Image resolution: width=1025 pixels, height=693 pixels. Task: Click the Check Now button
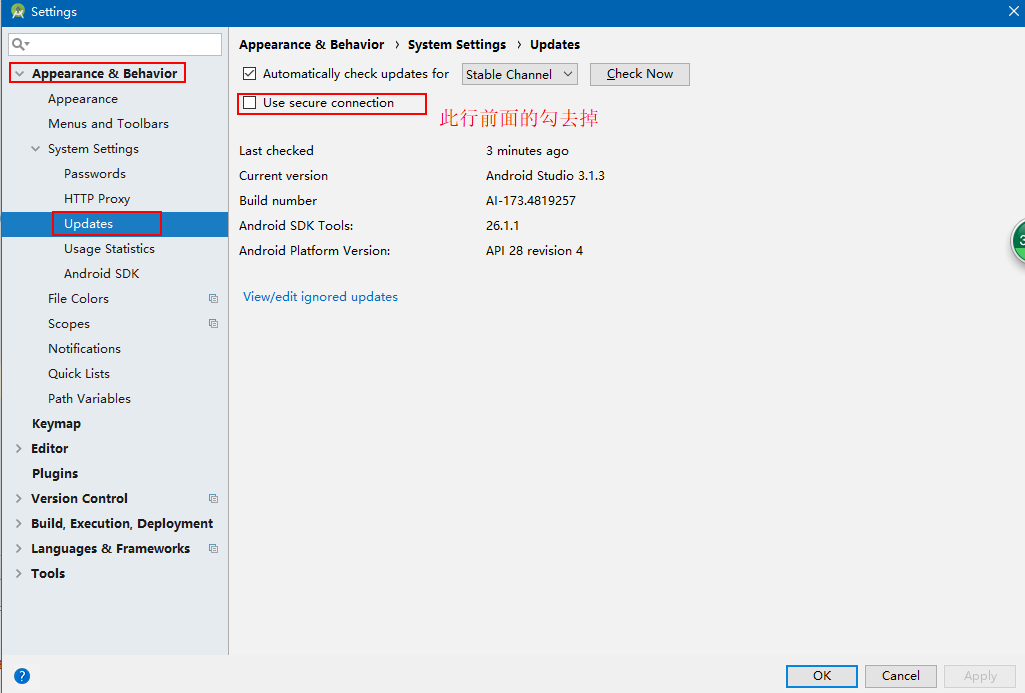click(639, 74)
